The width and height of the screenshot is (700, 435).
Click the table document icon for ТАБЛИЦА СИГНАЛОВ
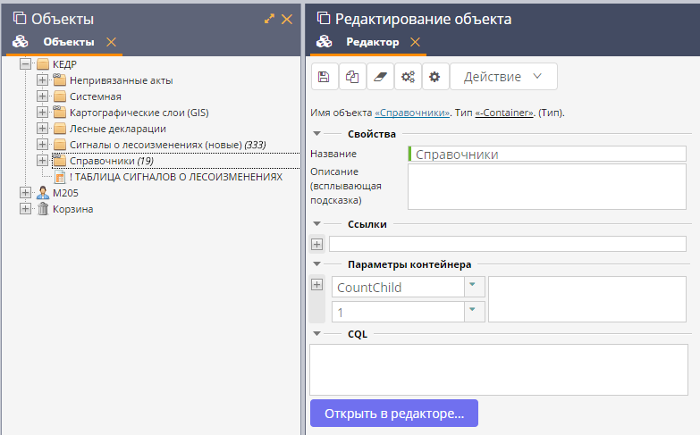(60, 177)
